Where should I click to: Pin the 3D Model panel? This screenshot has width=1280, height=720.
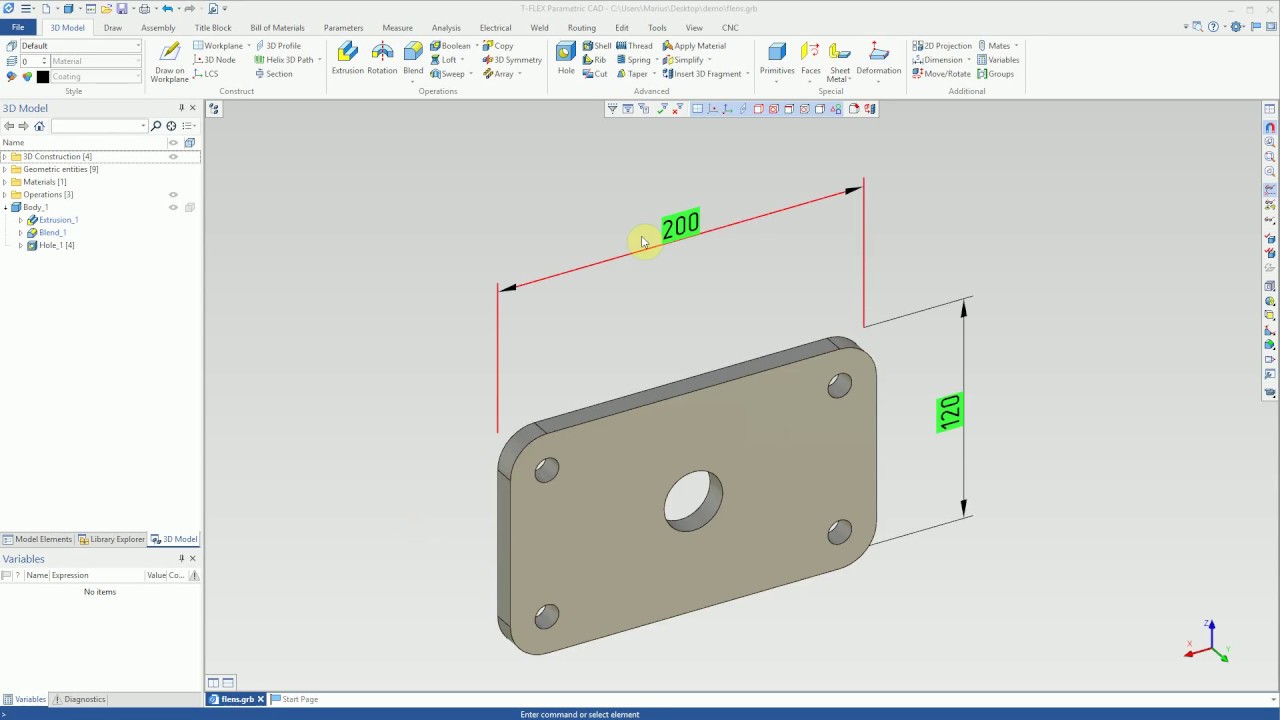(x=181, y=108)
